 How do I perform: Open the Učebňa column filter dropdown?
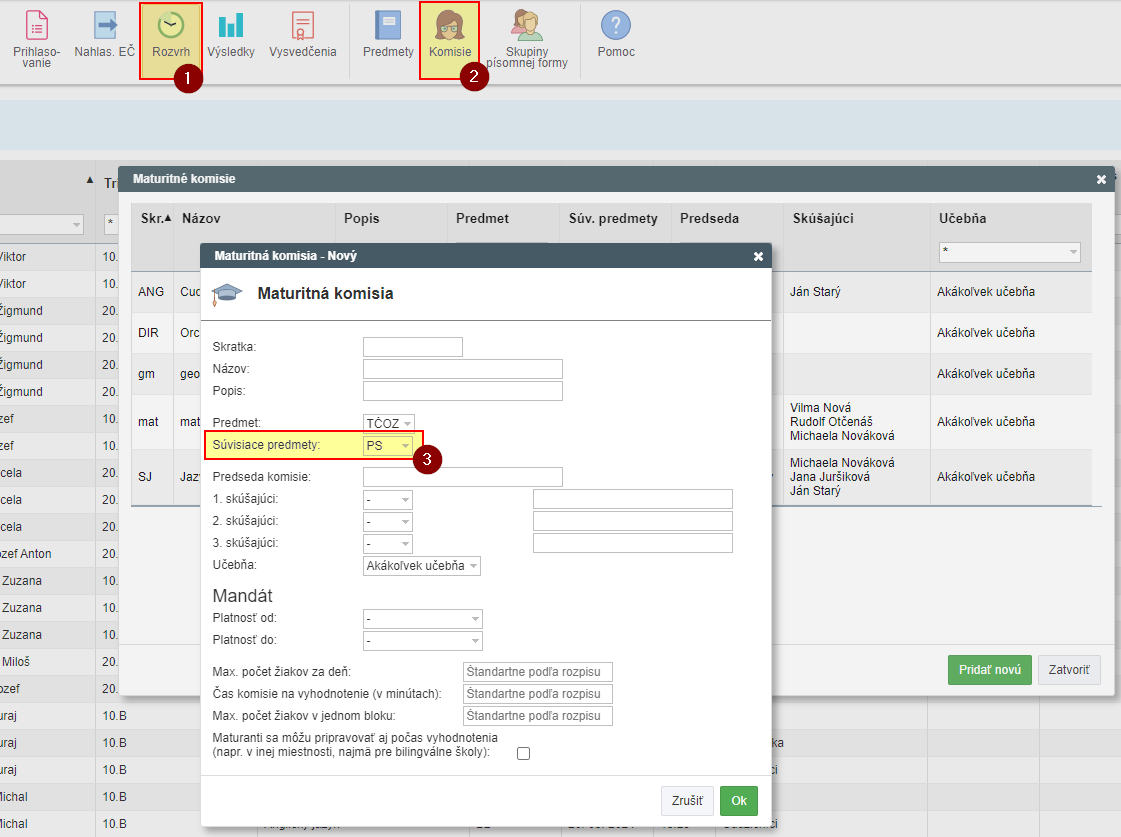(x=1009, y=252)
